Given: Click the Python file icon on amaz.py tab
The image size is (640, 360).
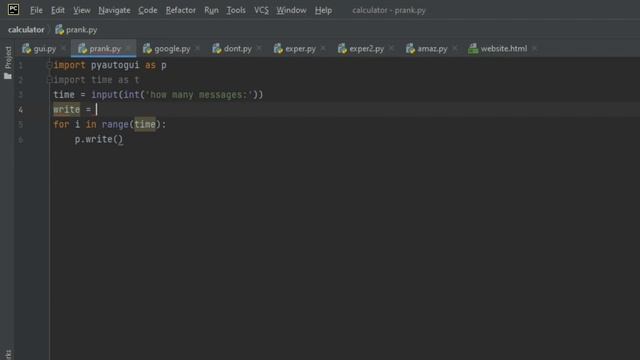Looking at the screenshot, I should 410,49.
